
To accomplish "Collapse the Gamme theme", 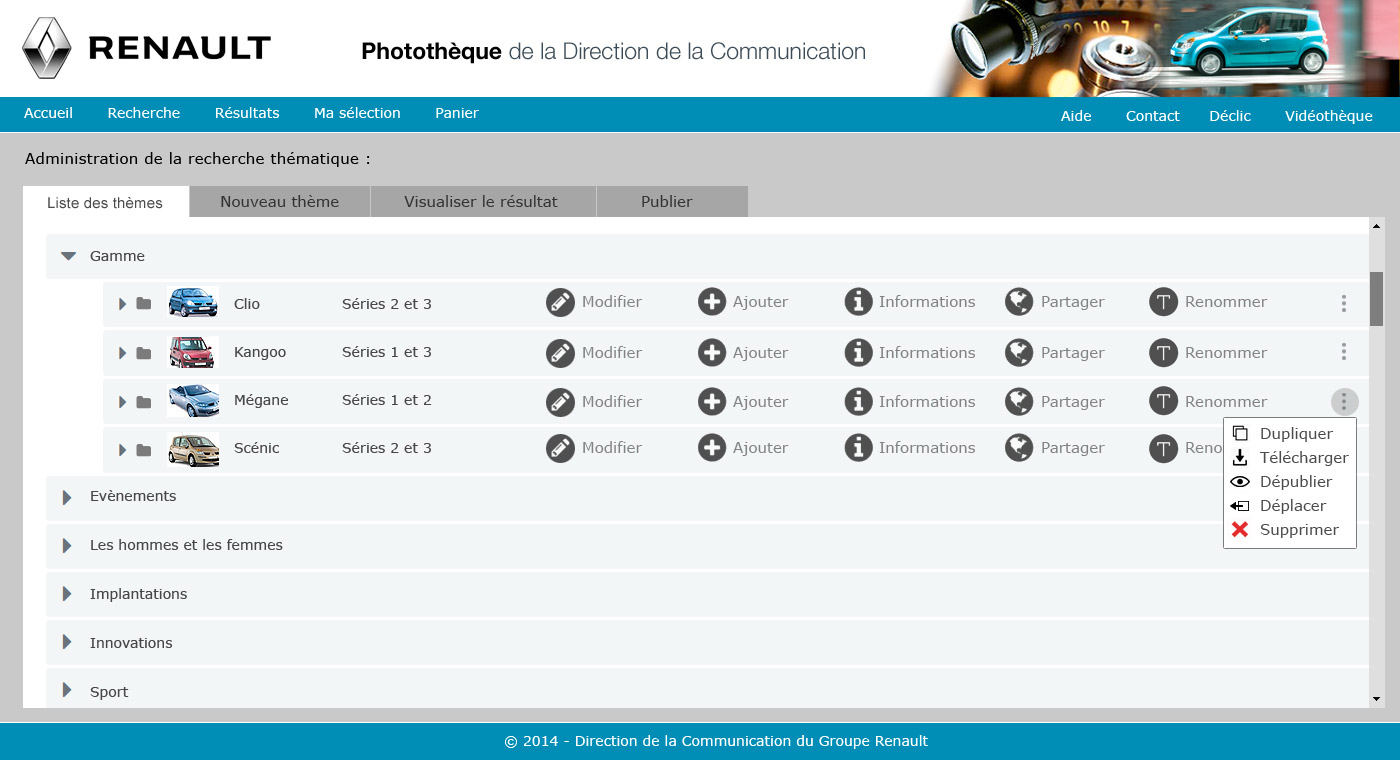I will coord(68,256).
